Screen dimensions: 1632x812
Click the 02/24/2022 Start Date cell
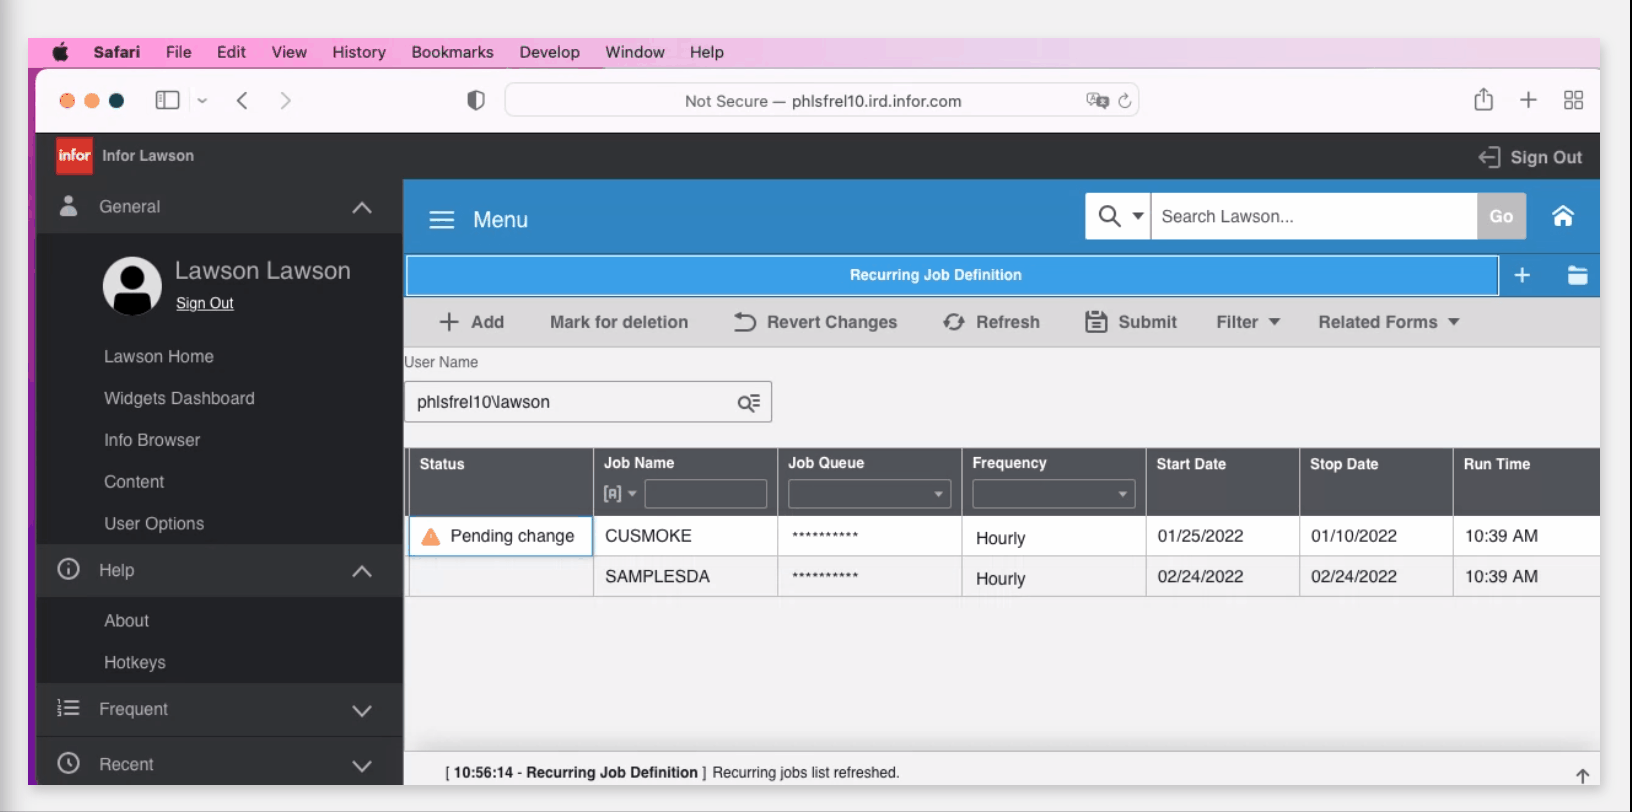tap(1222, 577)
